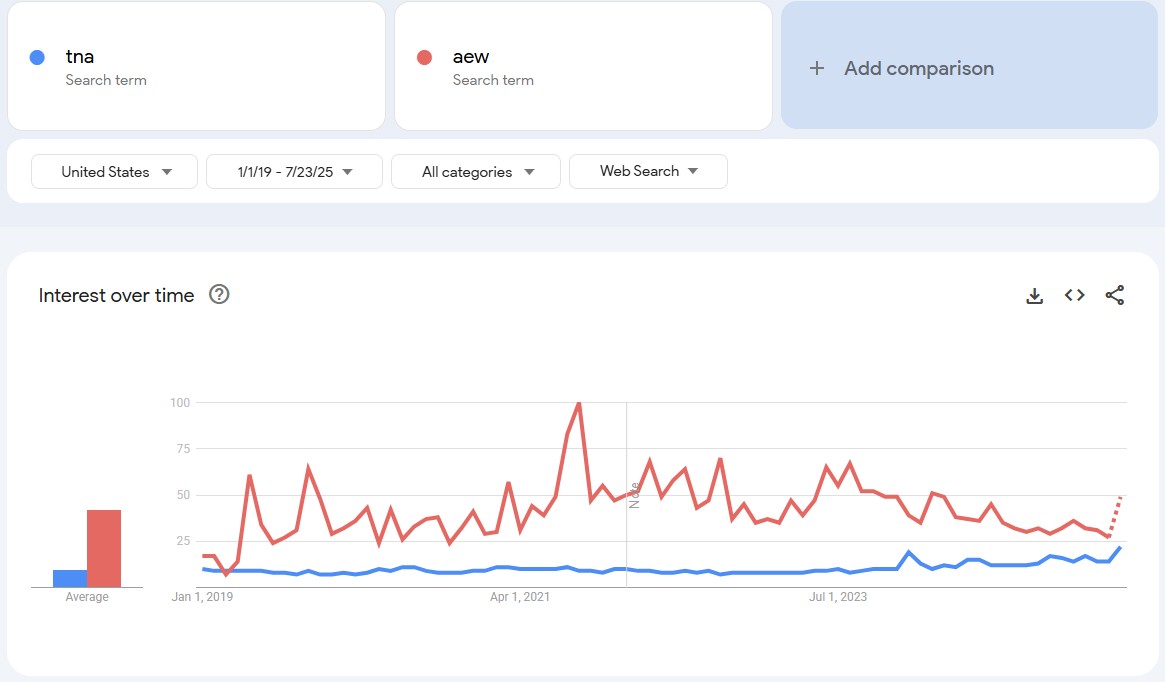The image size is (1165, 682).
Task: Edit the aew search term box
Action: (x=583, y=66)
